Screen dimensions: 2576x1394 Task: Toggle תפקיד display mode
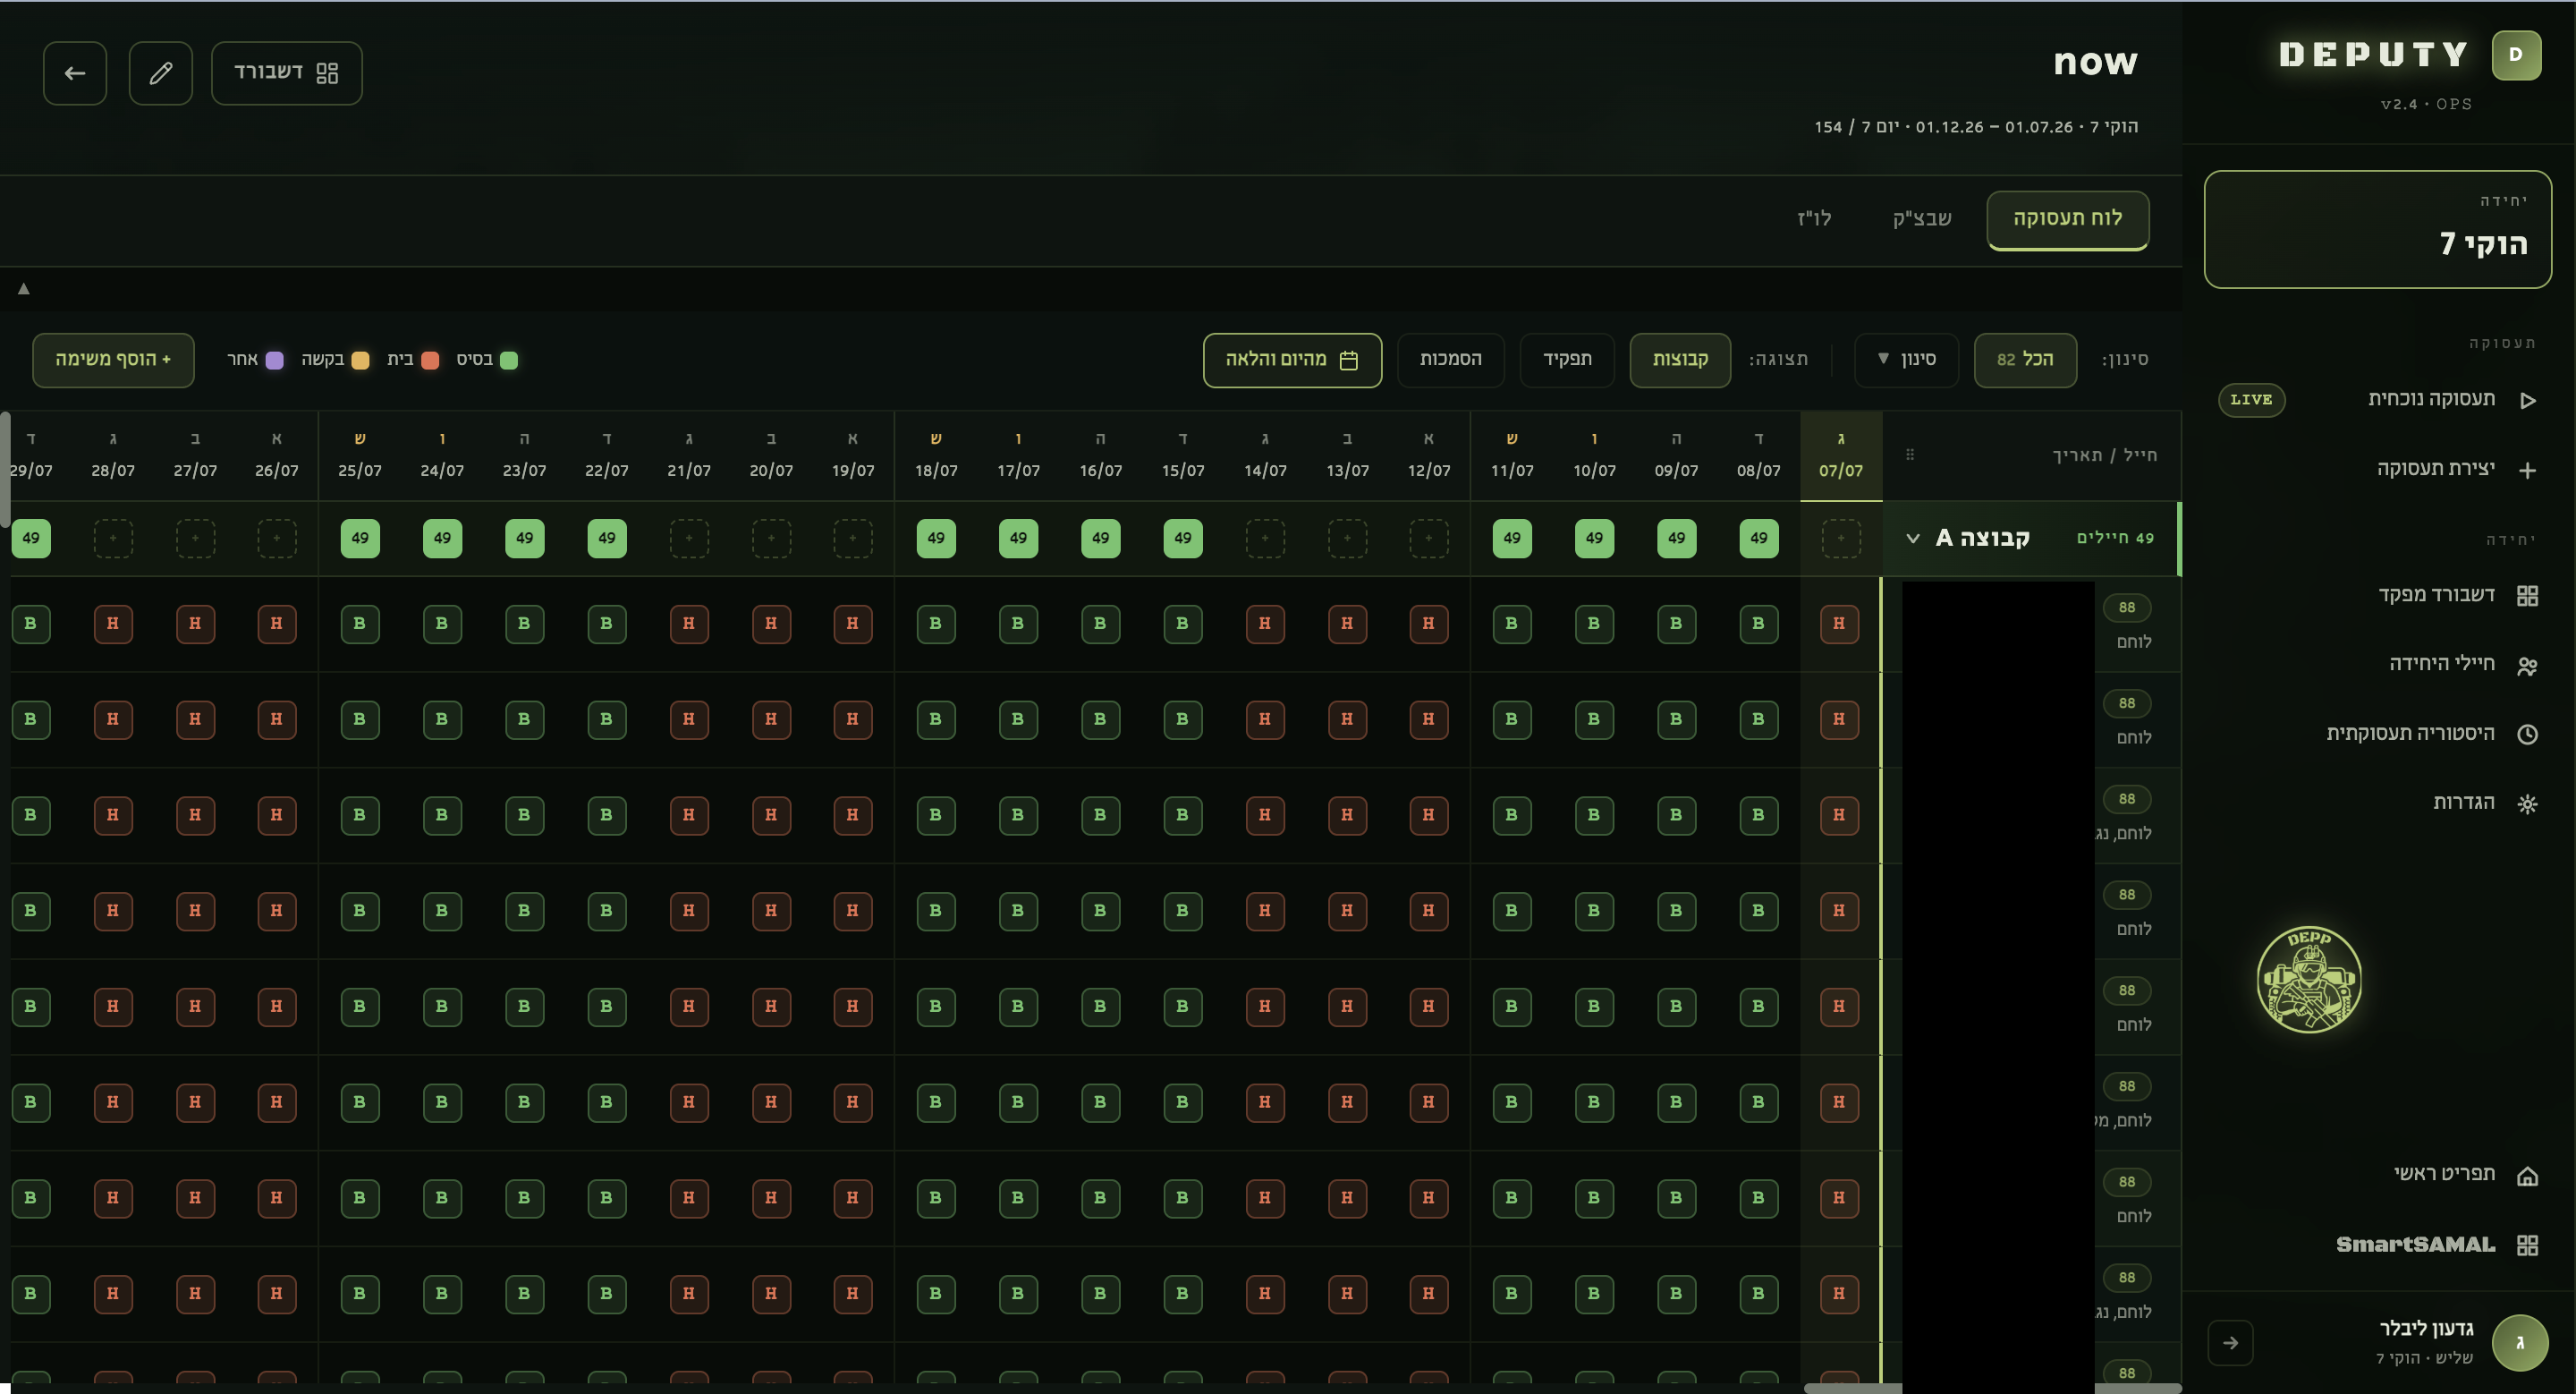pos(1567,360)
